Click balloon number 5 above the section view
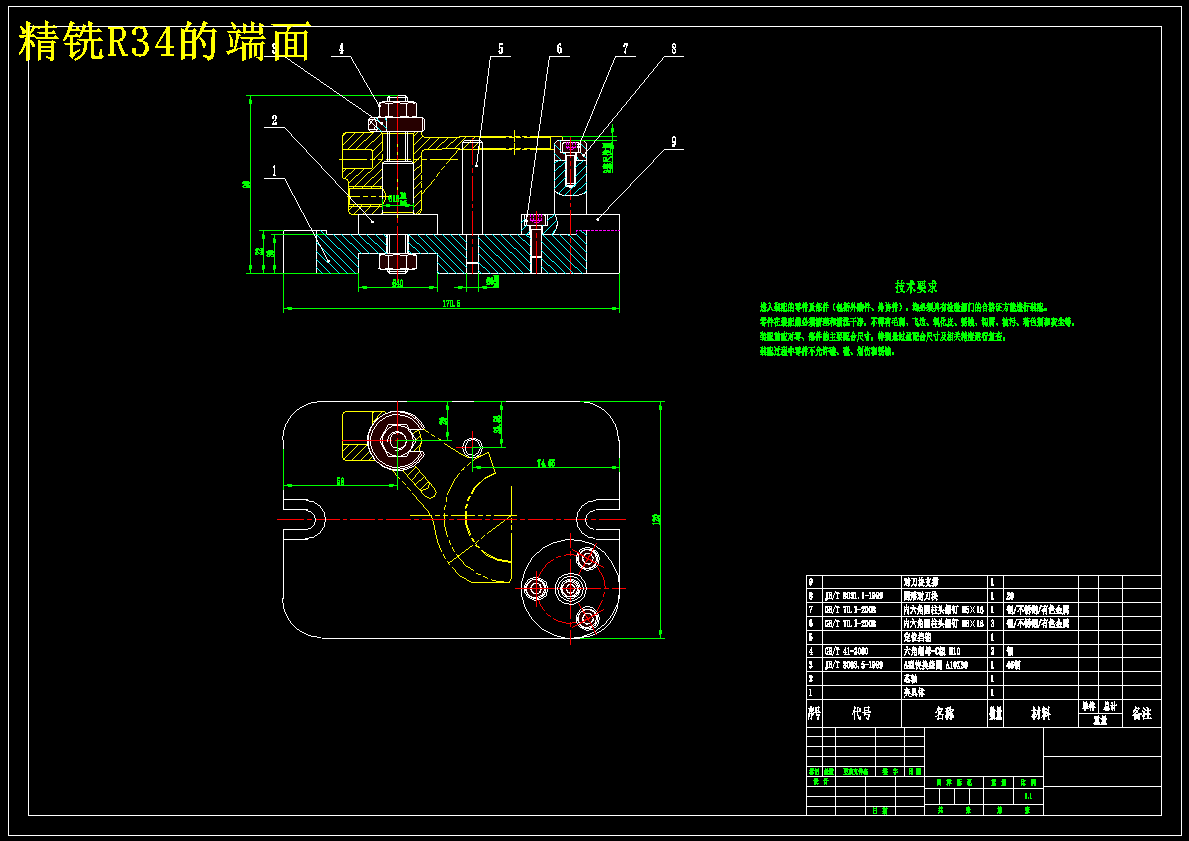 500,49
